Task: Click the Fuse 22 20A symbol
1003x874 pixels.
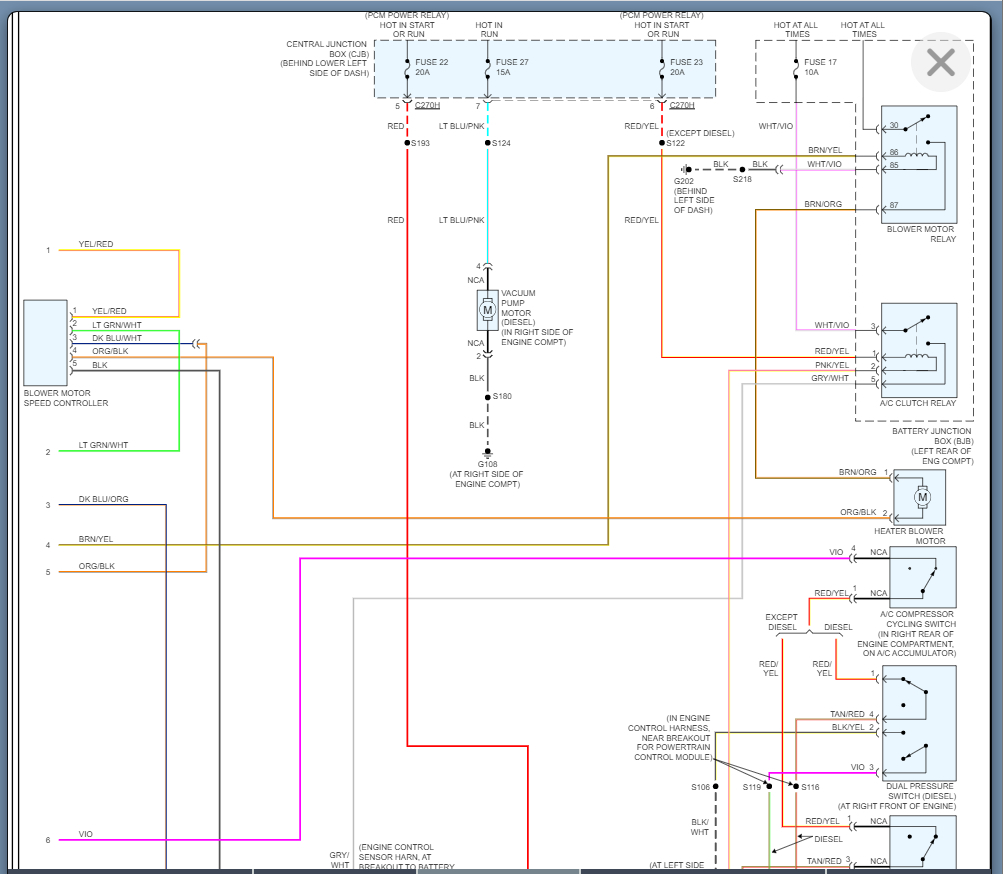Action: click(x=408, y=69)
